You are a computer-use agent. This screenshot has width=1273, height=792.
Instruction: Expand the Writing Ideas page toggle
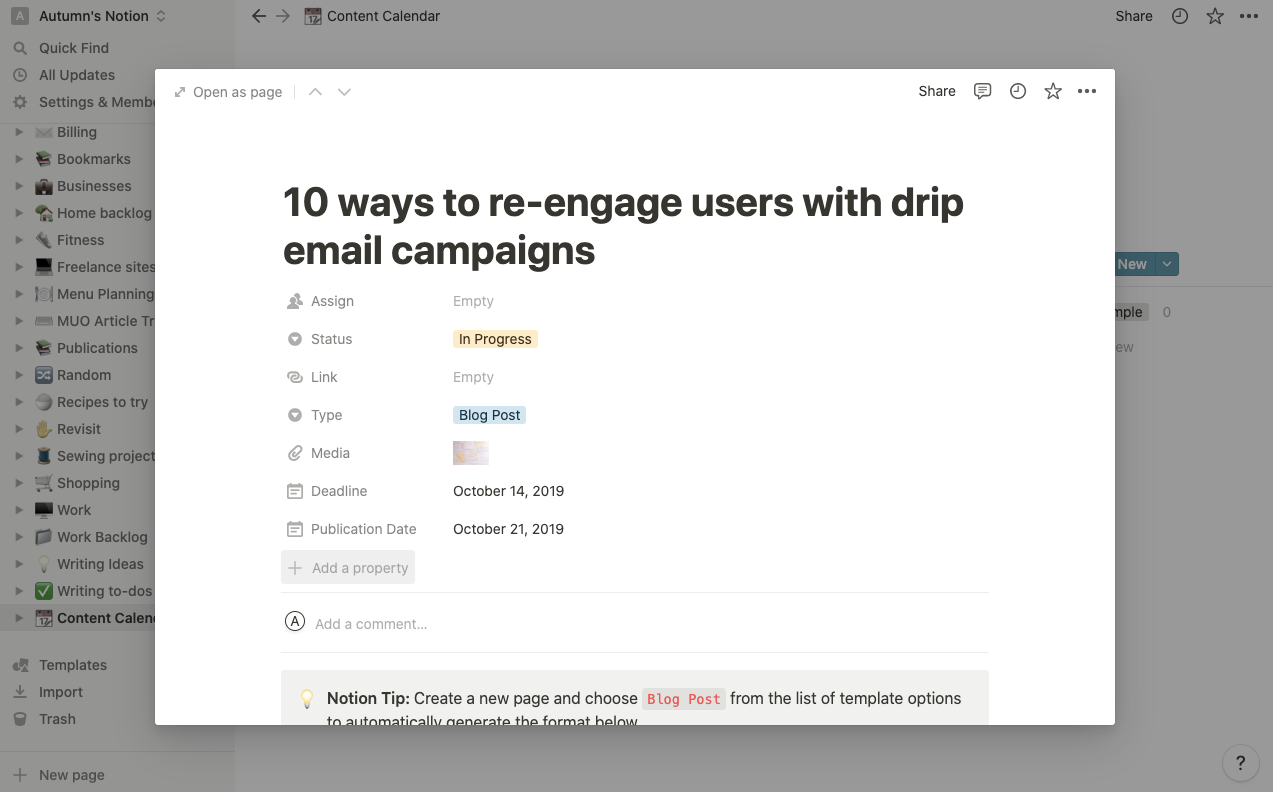[x=18, y=564]
